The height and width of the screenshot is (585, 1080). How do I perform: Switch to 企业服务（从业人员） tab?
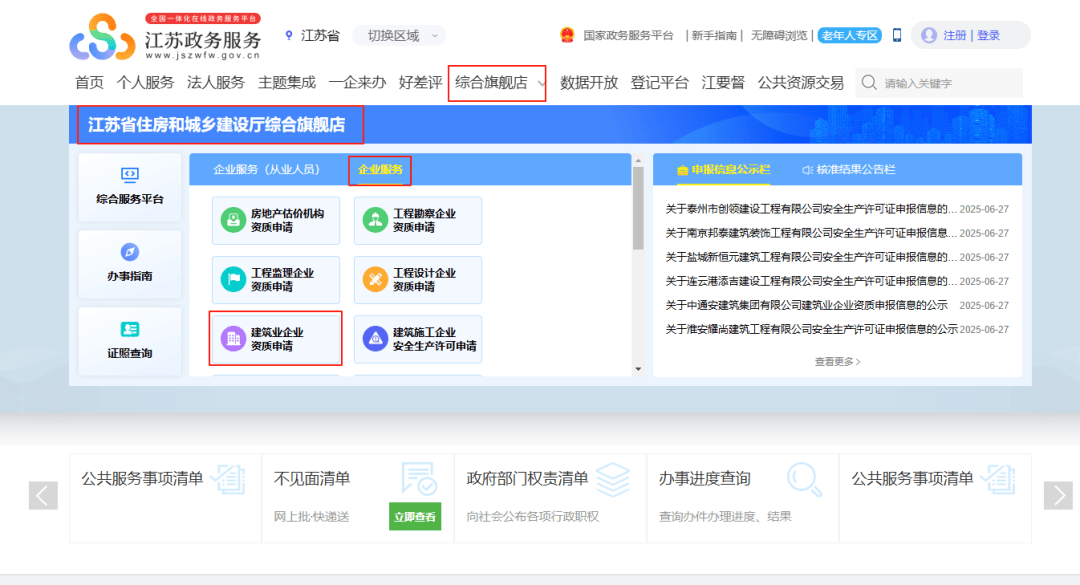[x=267, y=170]
